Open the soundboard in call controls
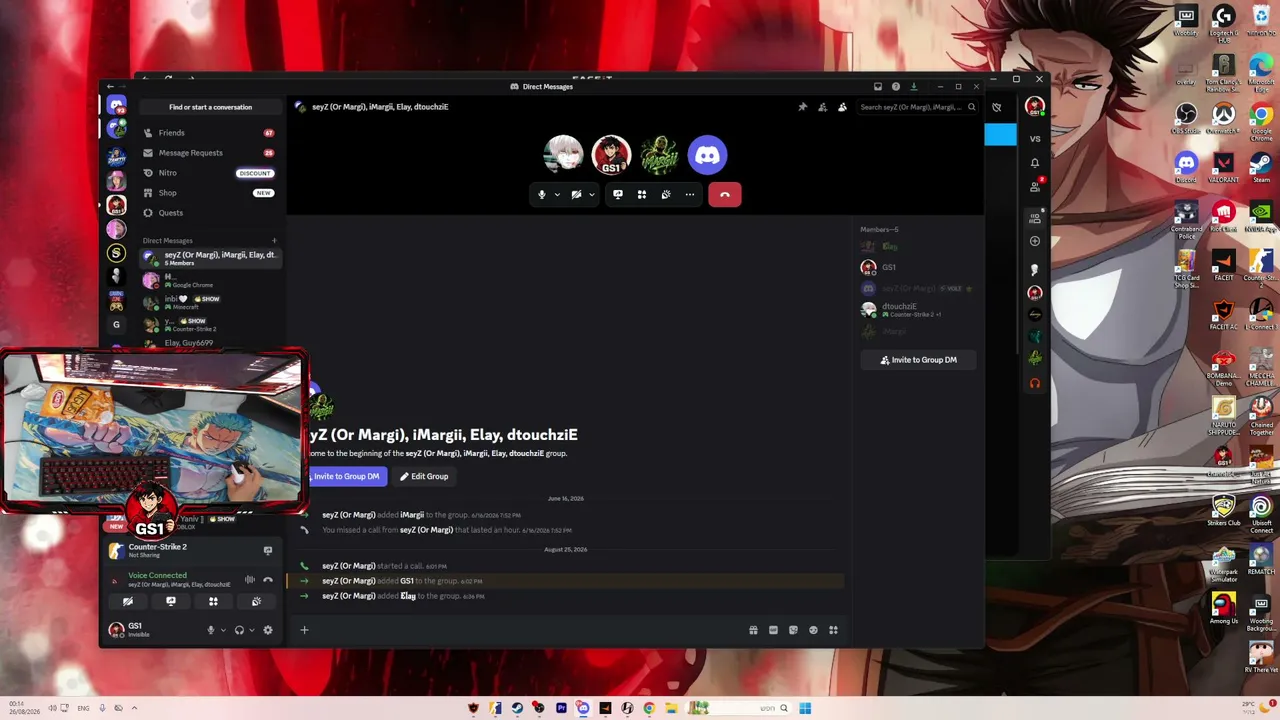The width and height of the screenshot is (1280, 720). (x=666, y=195)
